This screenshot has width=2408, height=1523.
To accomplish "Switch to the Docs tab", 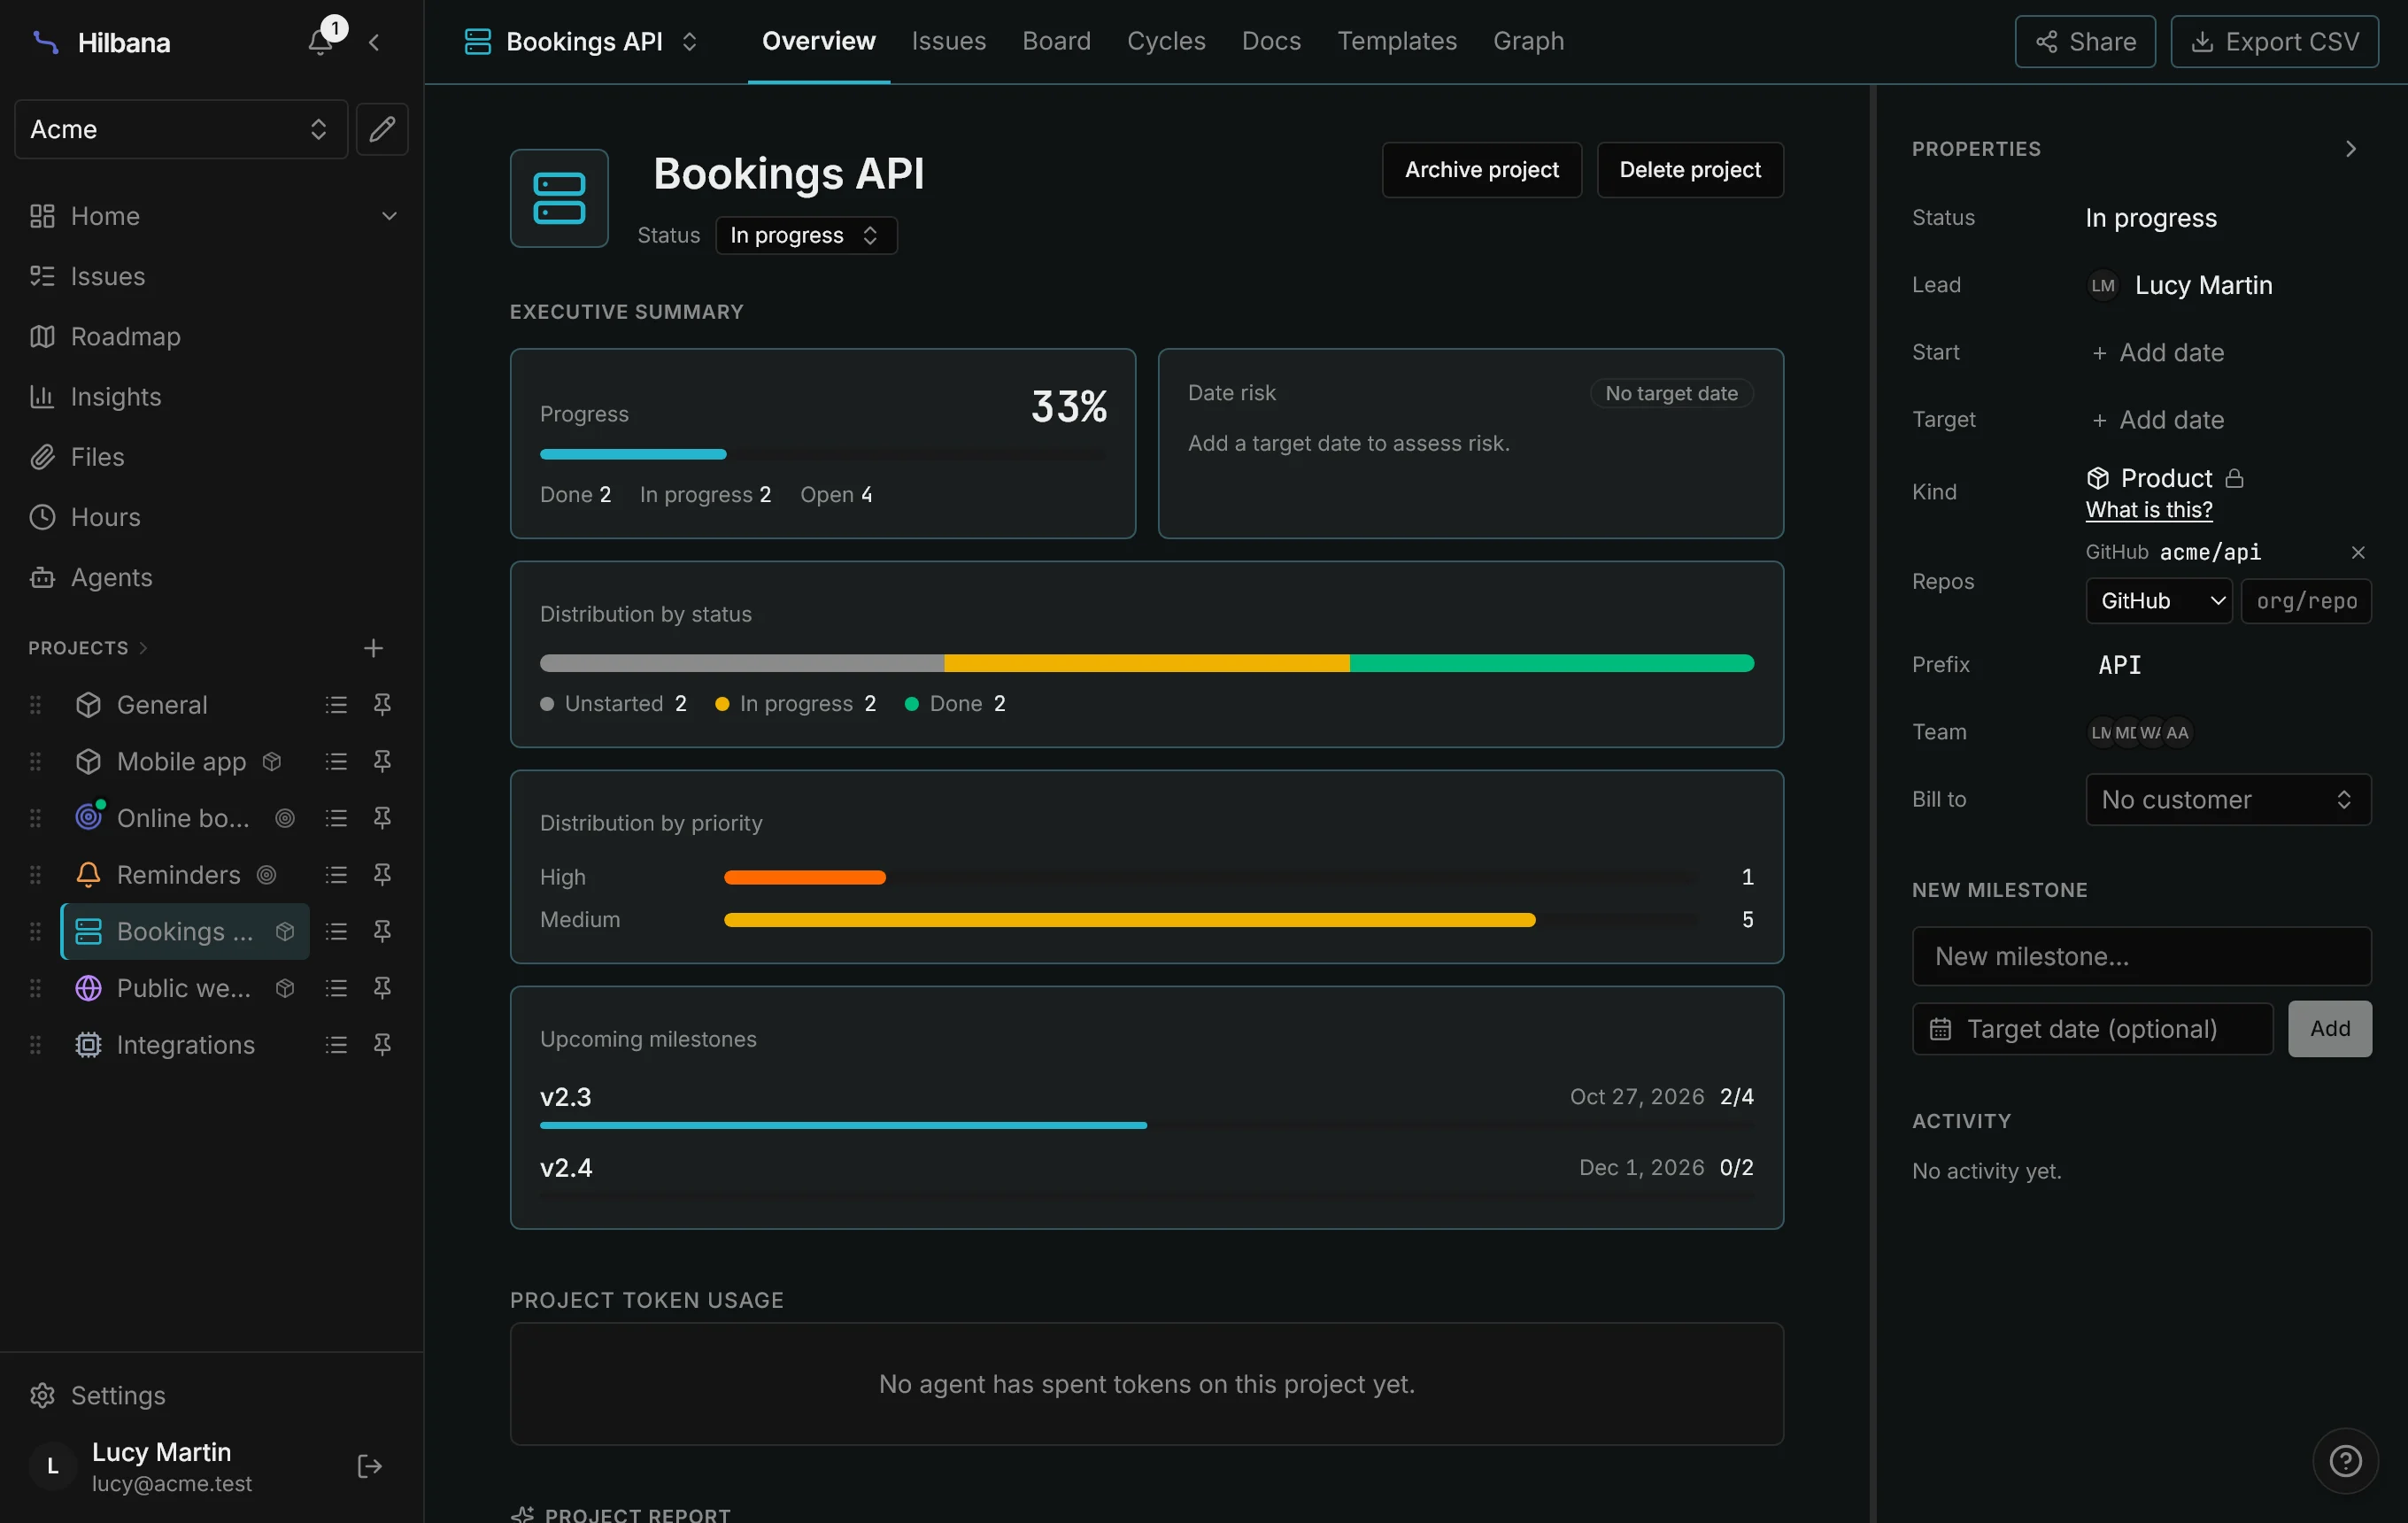I will coord(1271,41).
